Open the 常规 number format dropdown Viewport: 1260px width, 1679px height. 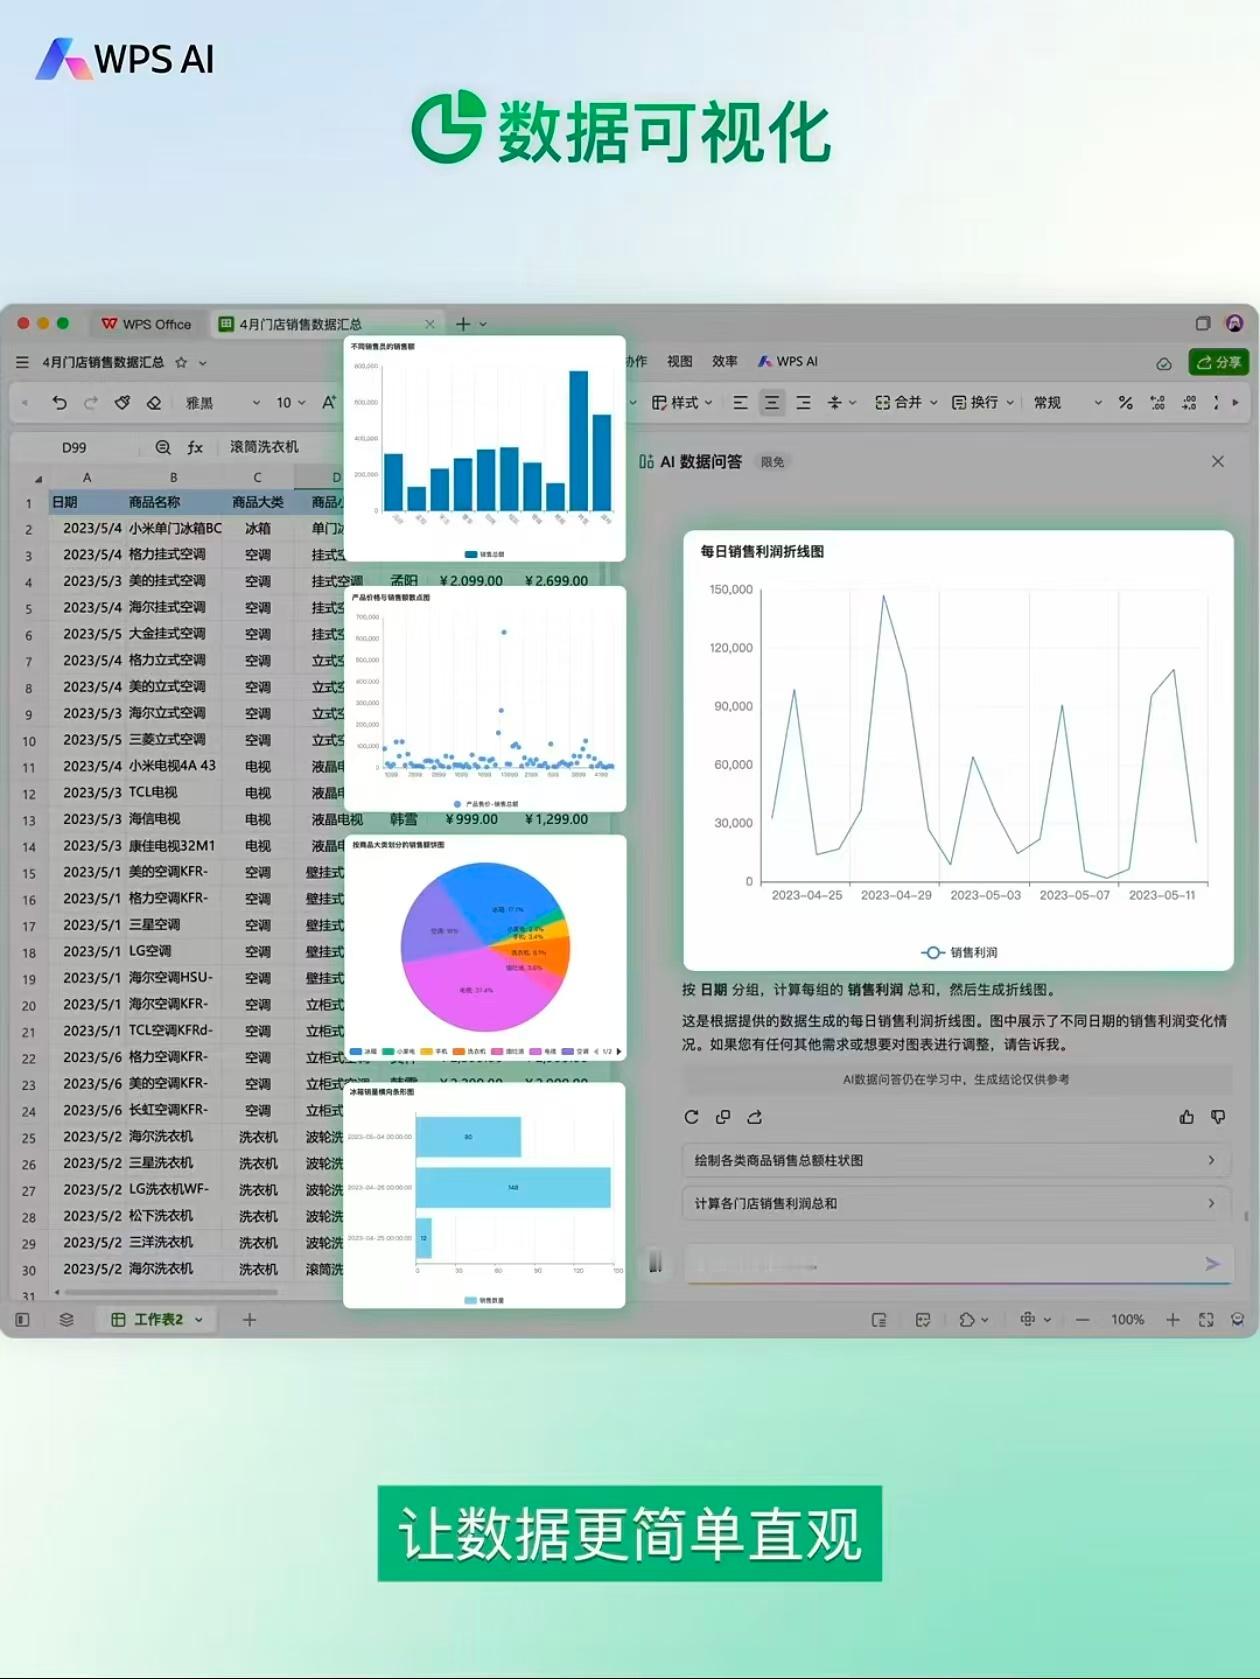(x=1067, y=402)
